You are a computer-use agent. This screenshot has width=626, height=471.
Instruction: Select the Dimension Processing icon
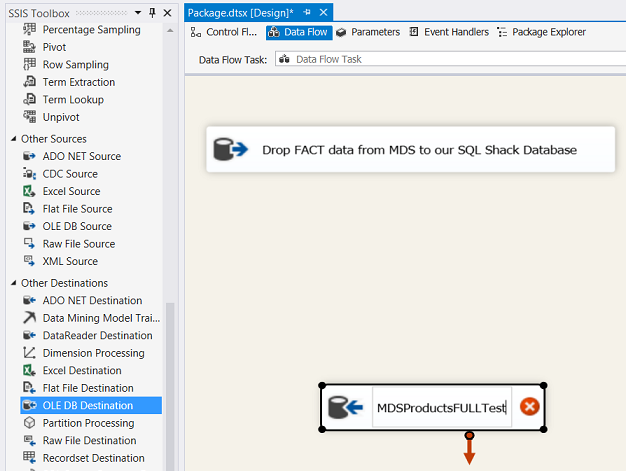(29, 353)
